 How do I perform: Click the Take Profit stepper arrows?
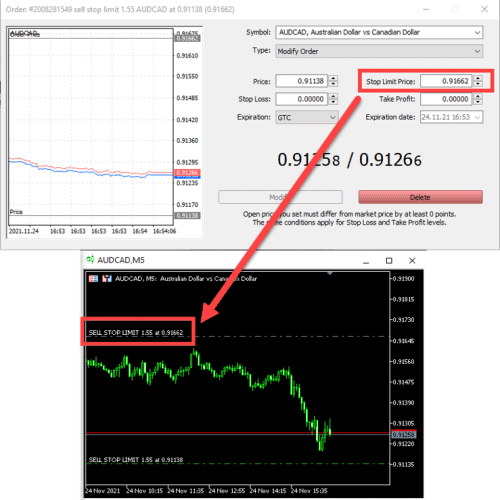[478, 99]
